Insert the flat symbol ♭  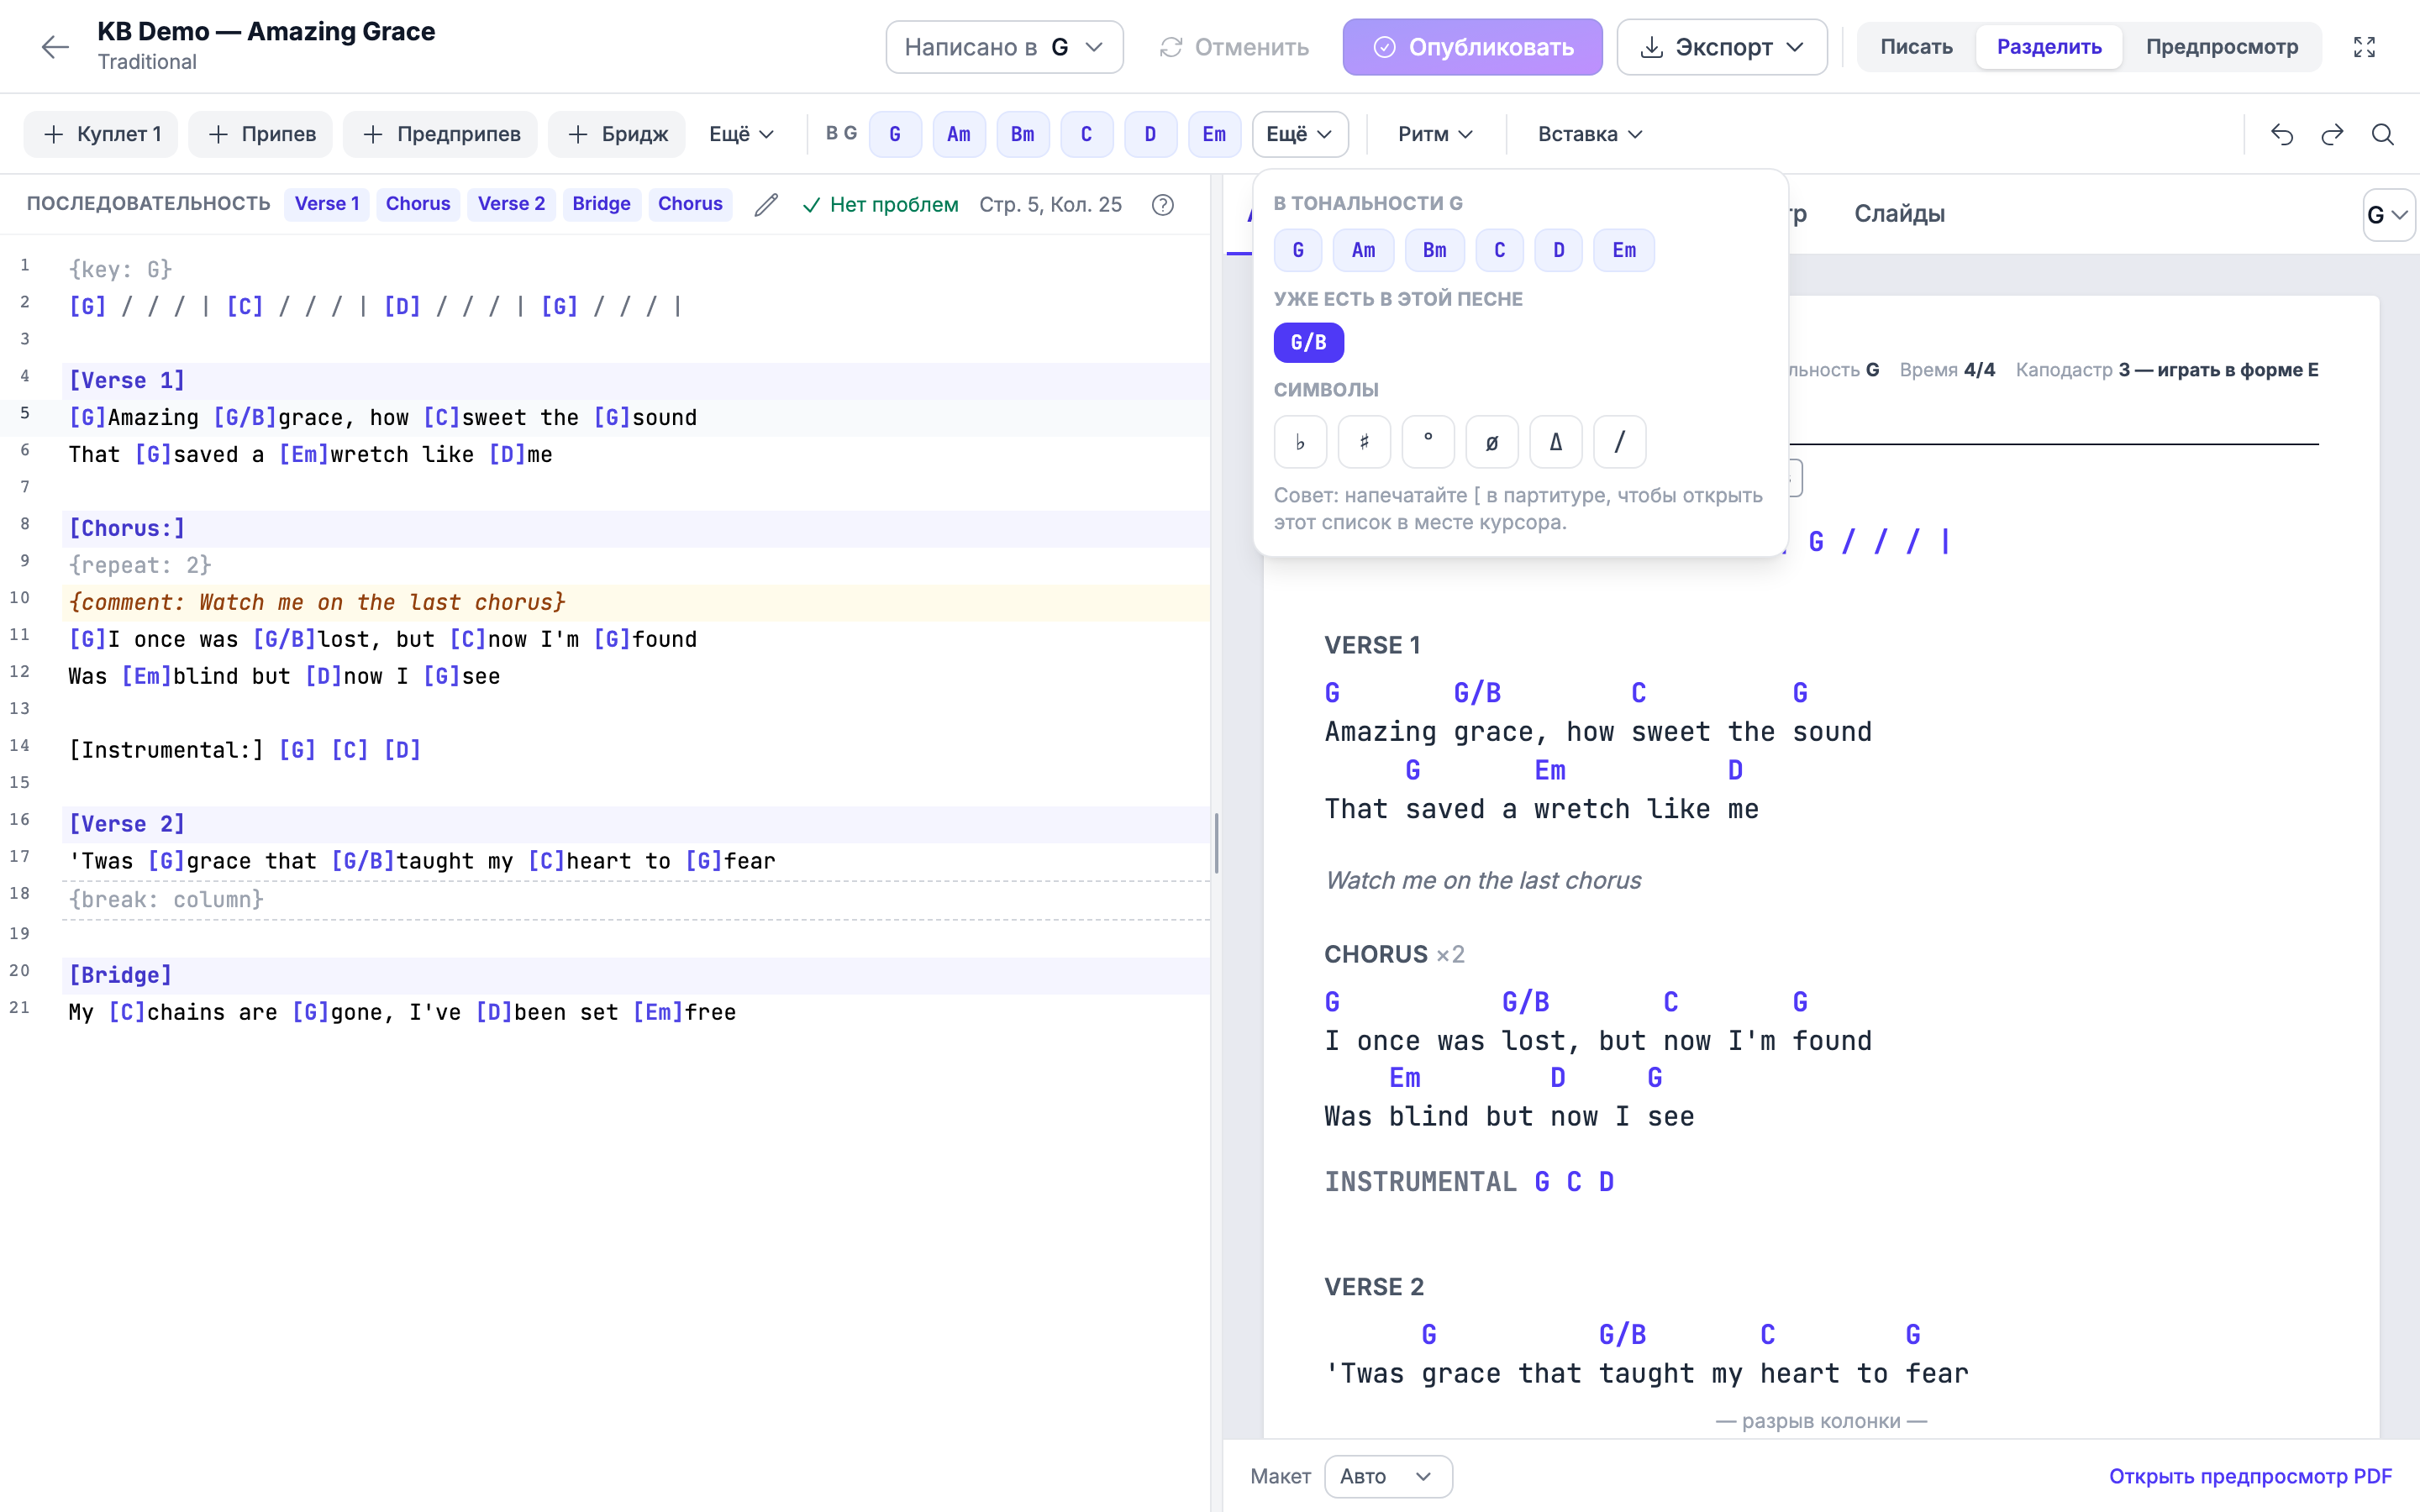pos(1300,442)
